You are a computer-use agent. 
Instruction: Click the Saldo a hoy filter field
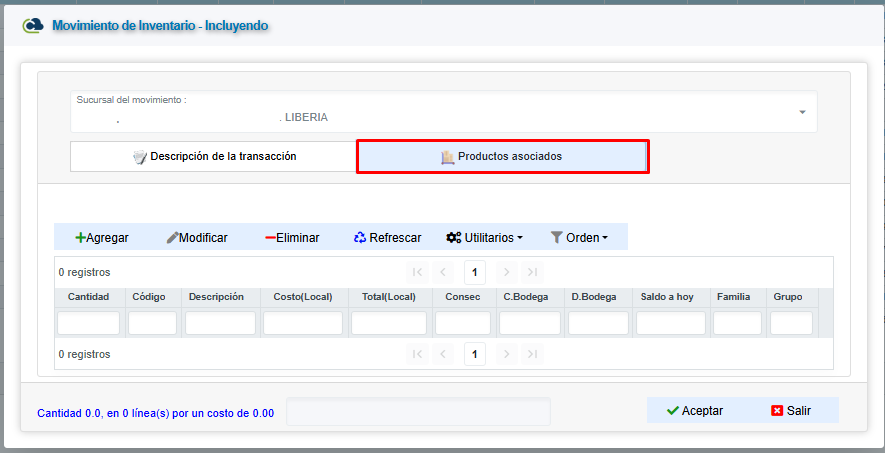tap(670, 323)
